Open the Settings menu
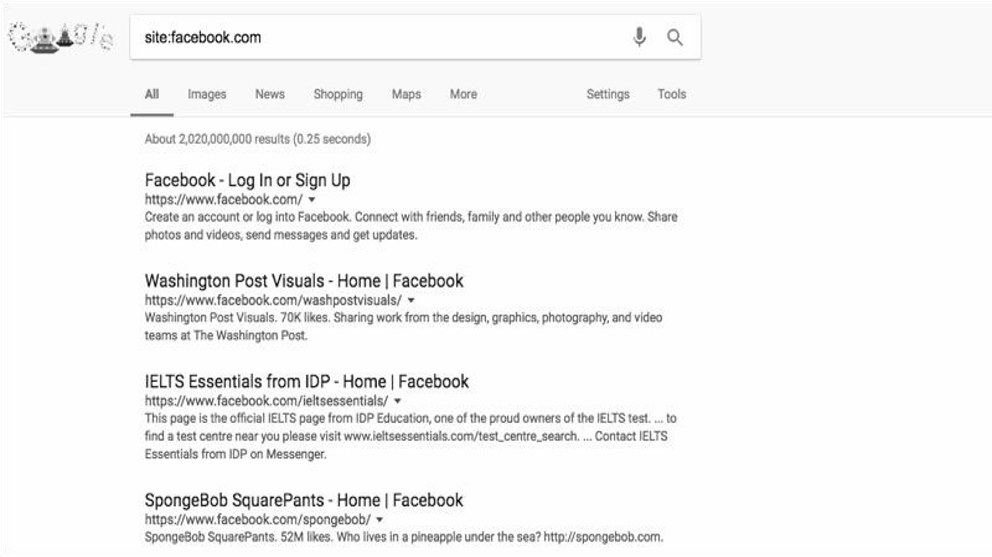The width and height of the screenshot is (992, 557). 608,94
